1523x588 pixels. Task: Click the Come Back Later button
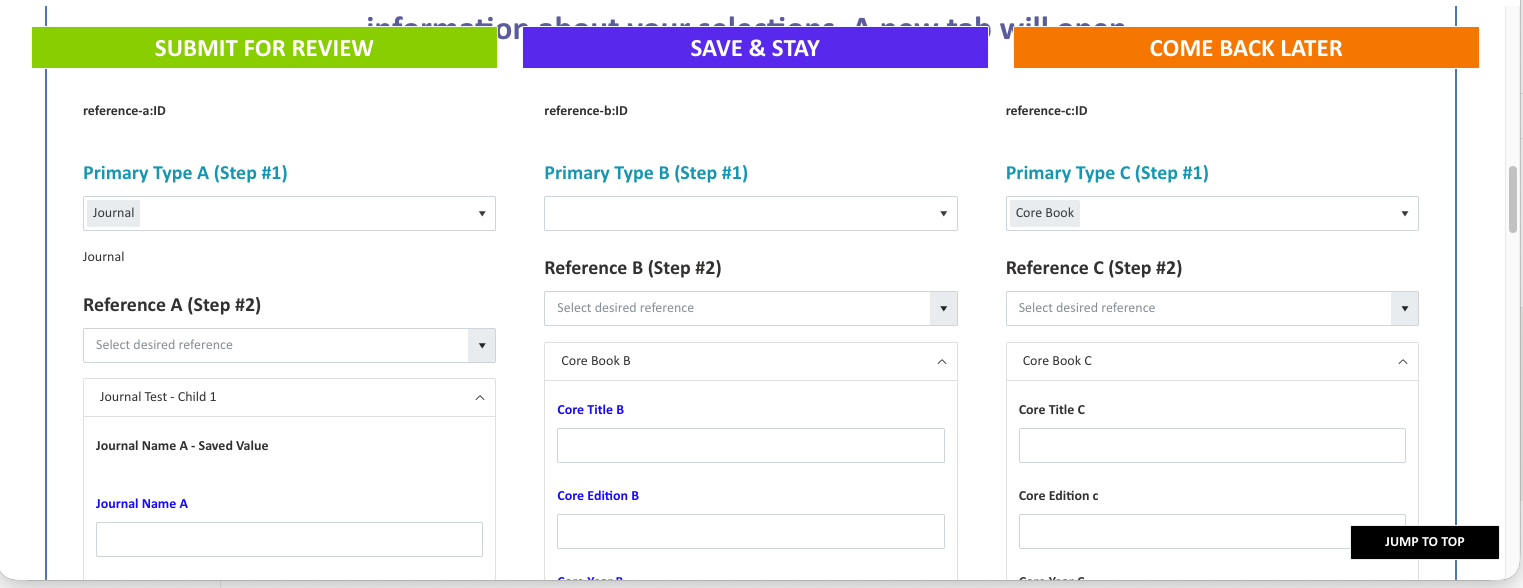point(1245,48)
